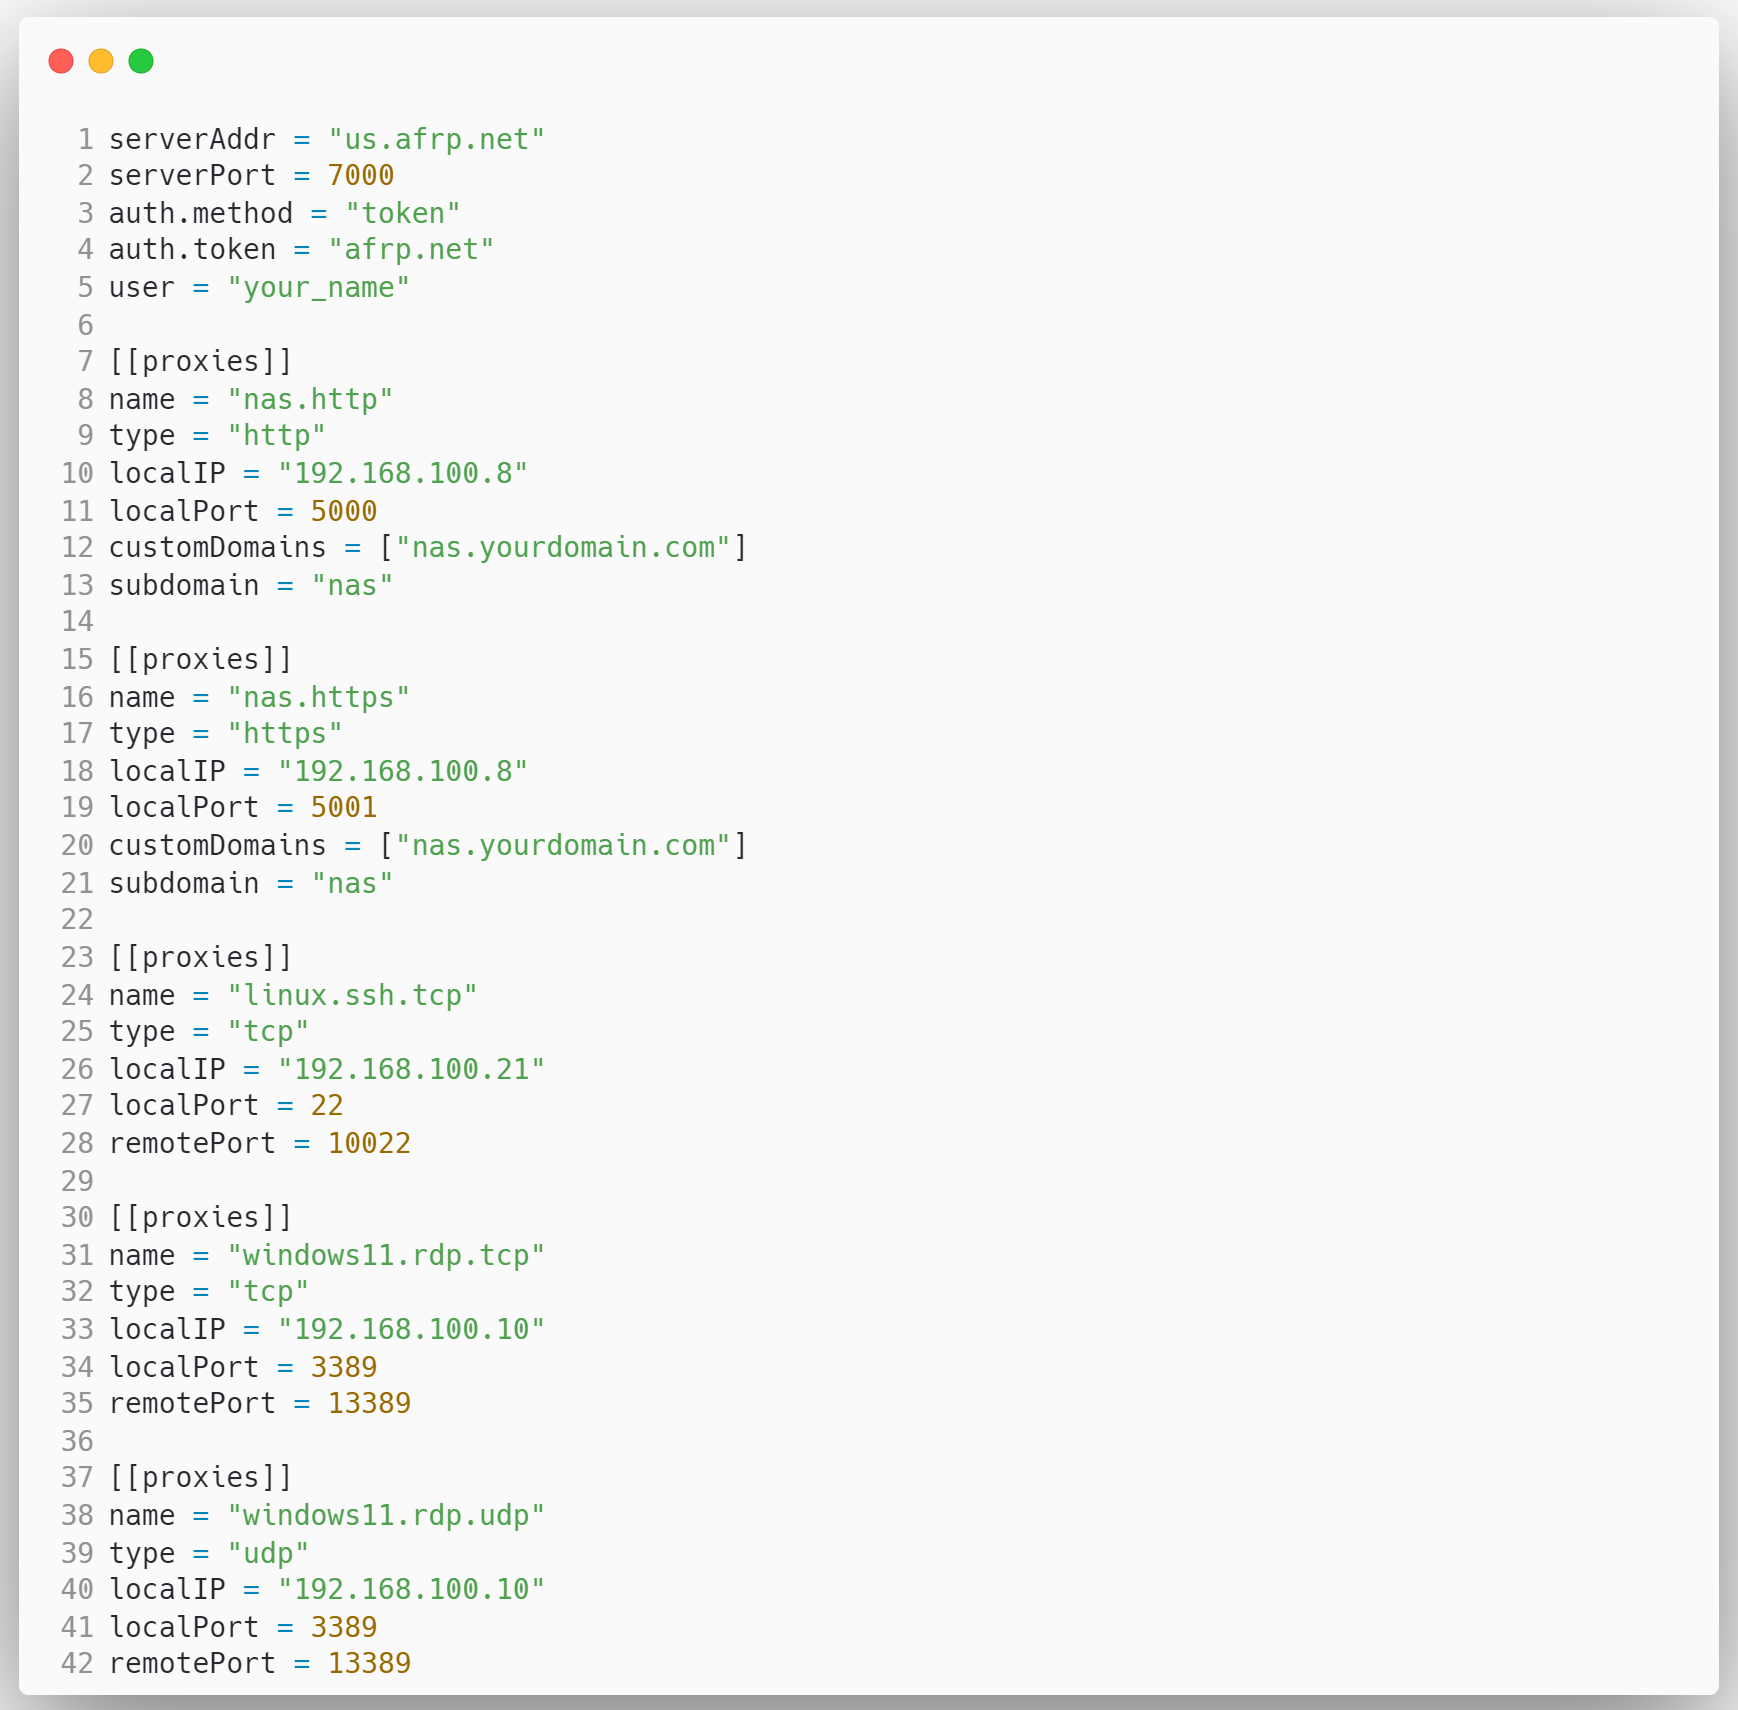This screenshot has height=1710, width=1738.
Task: Select the type value "http" on line 9
Action: (x=276, y=435)
